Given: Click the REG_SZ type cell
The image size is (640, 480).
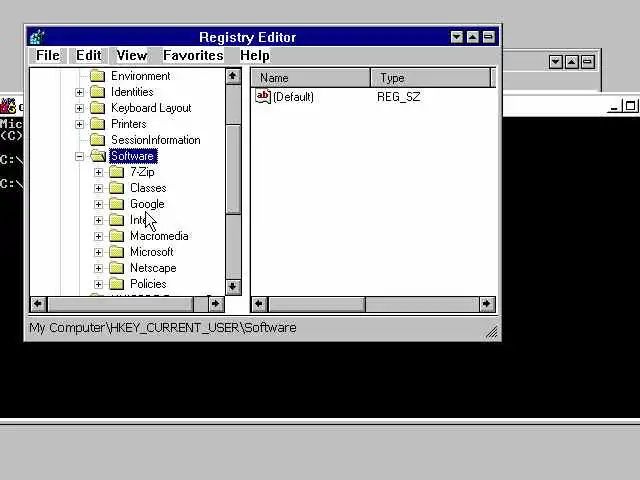Looking at the screenshot, I should point(398,97).
